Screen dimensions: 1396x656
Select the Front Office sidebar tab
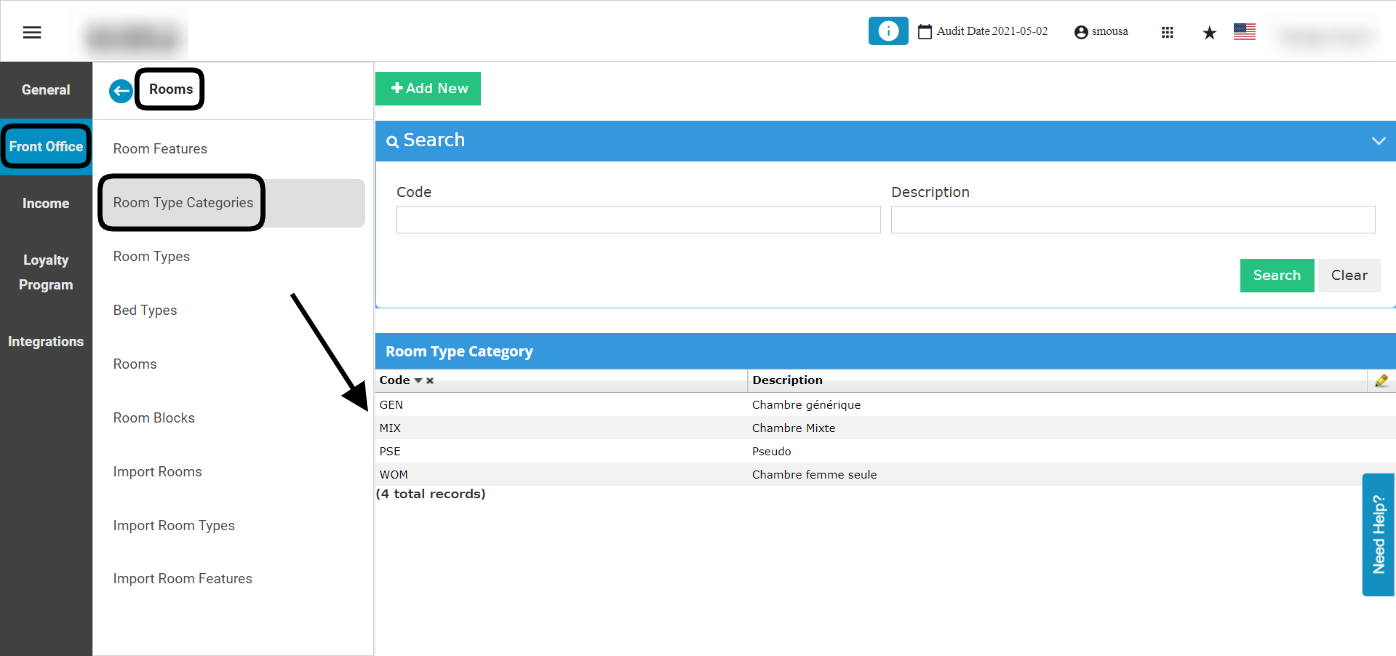click(x=46, y=147)
